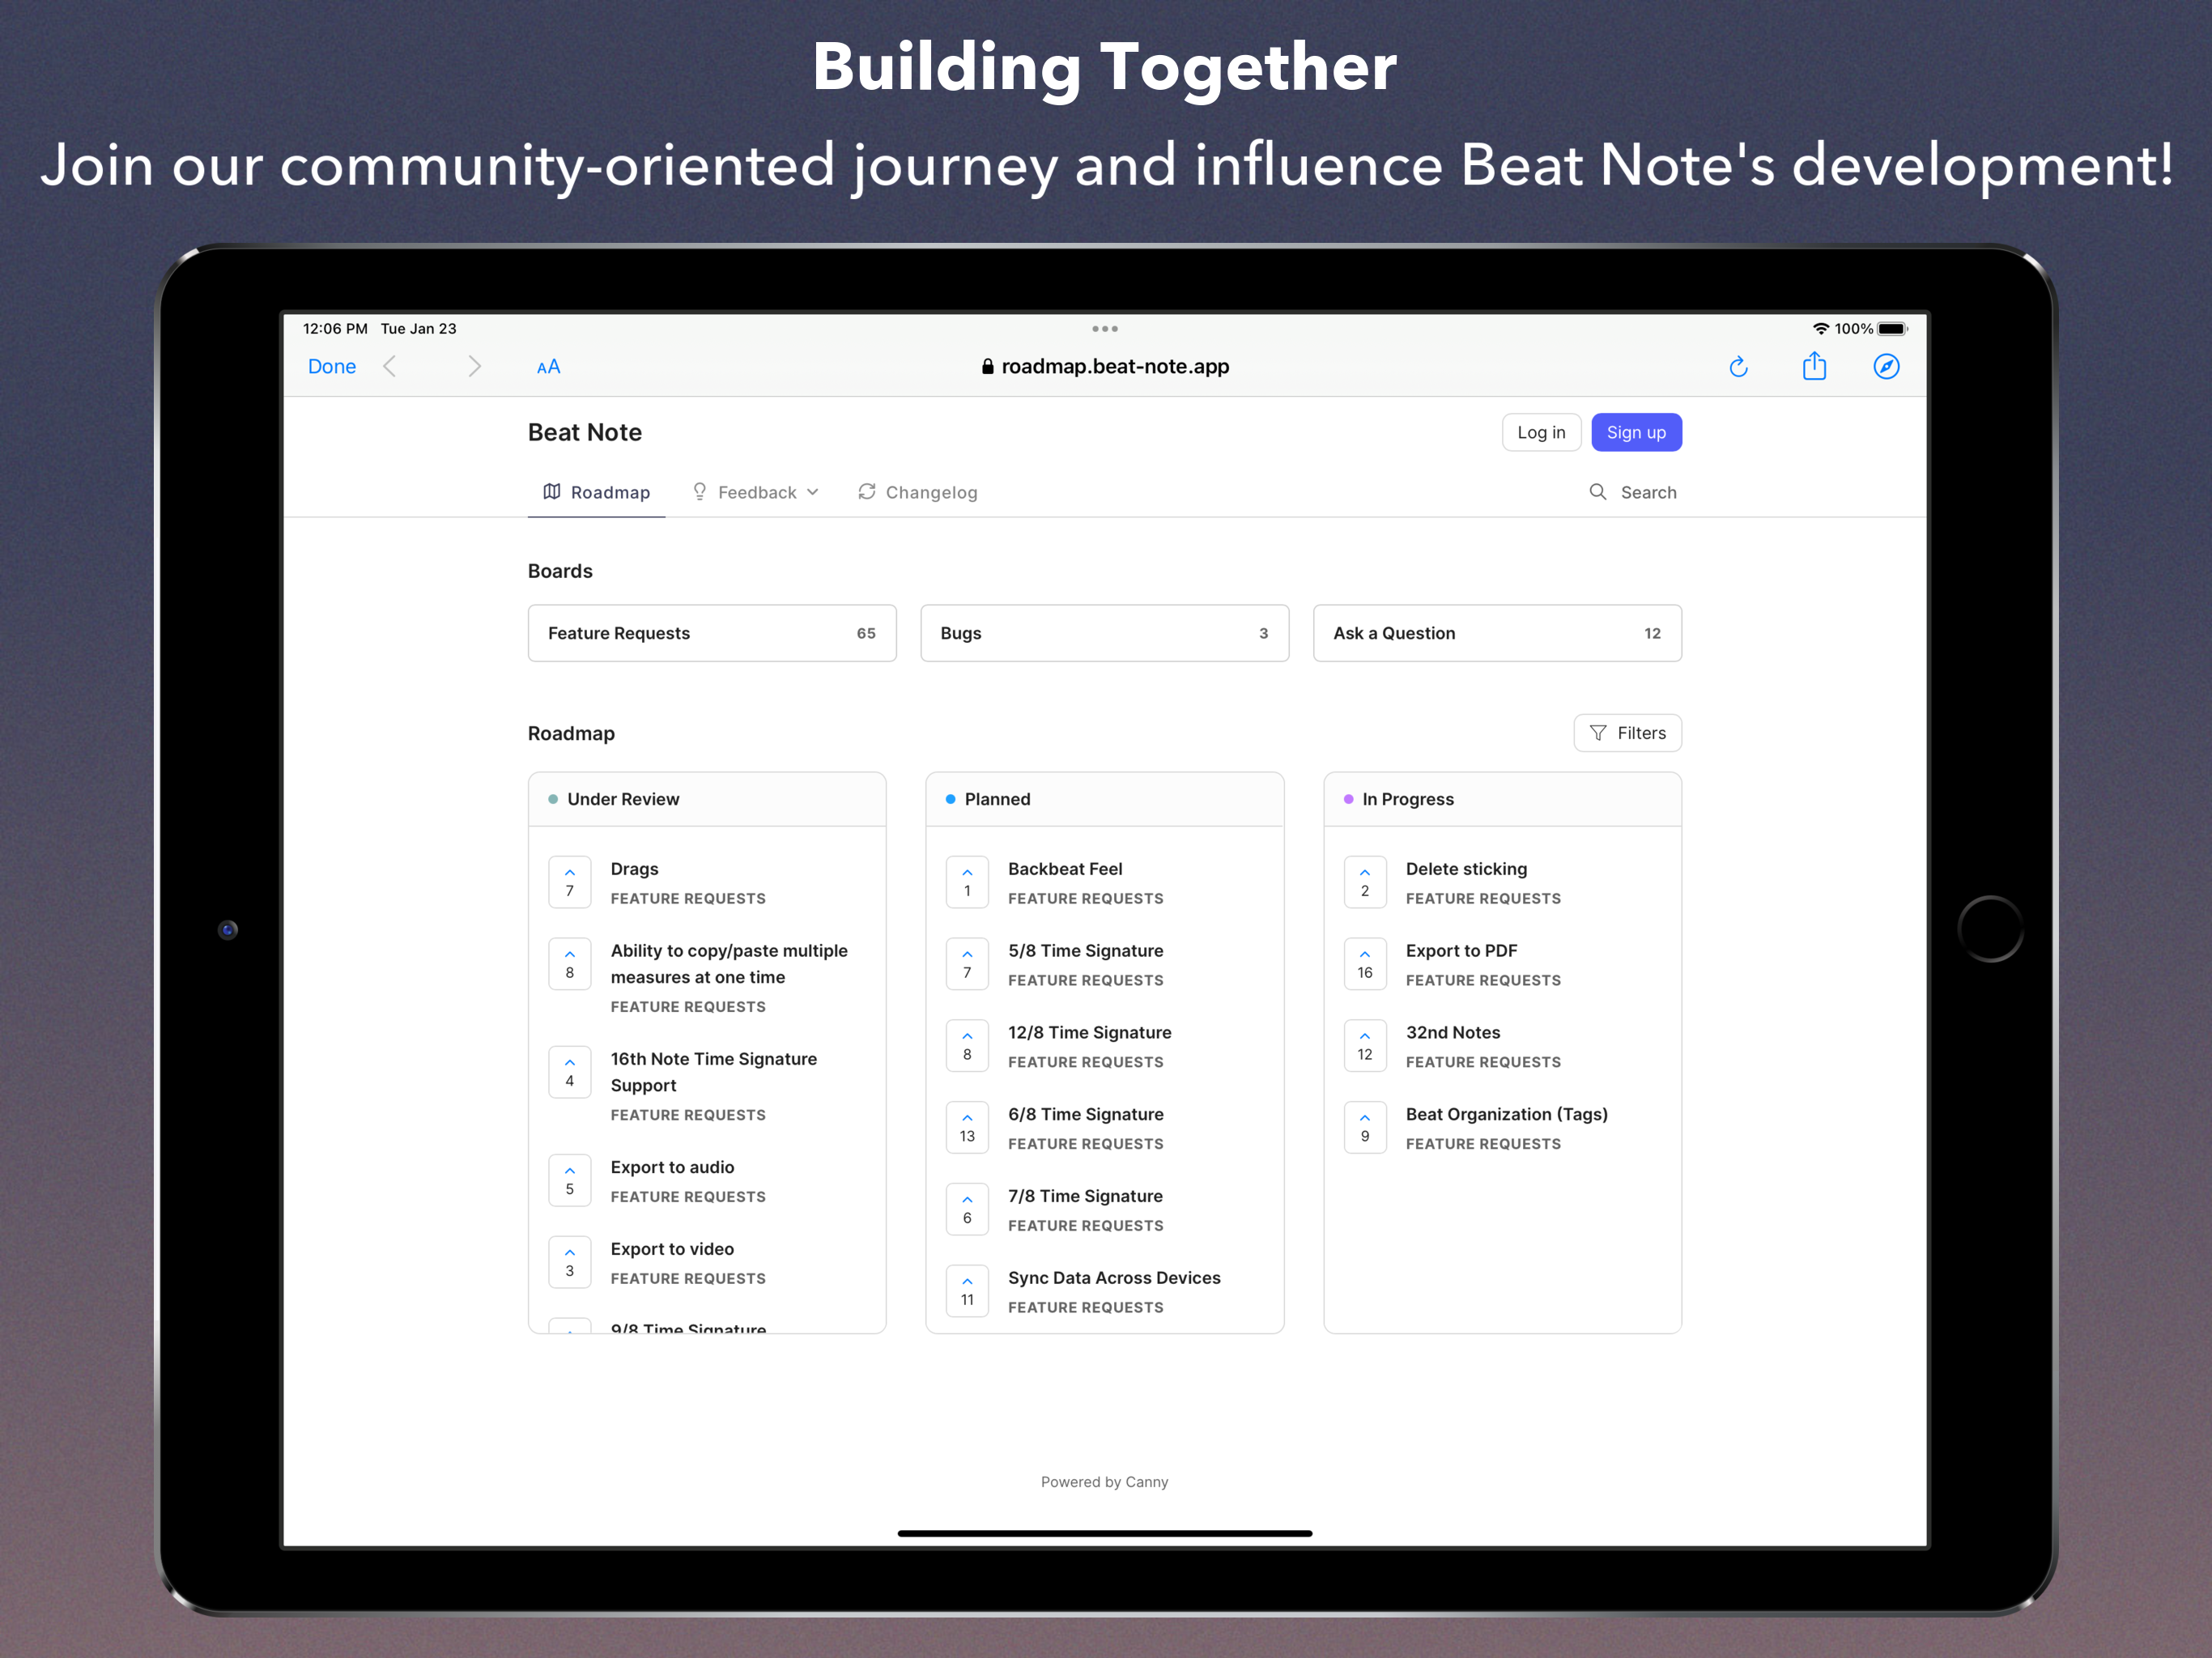
Task: Tap the Safari reload page icon
Action: pyautogui.click(x=1738, y=367)
